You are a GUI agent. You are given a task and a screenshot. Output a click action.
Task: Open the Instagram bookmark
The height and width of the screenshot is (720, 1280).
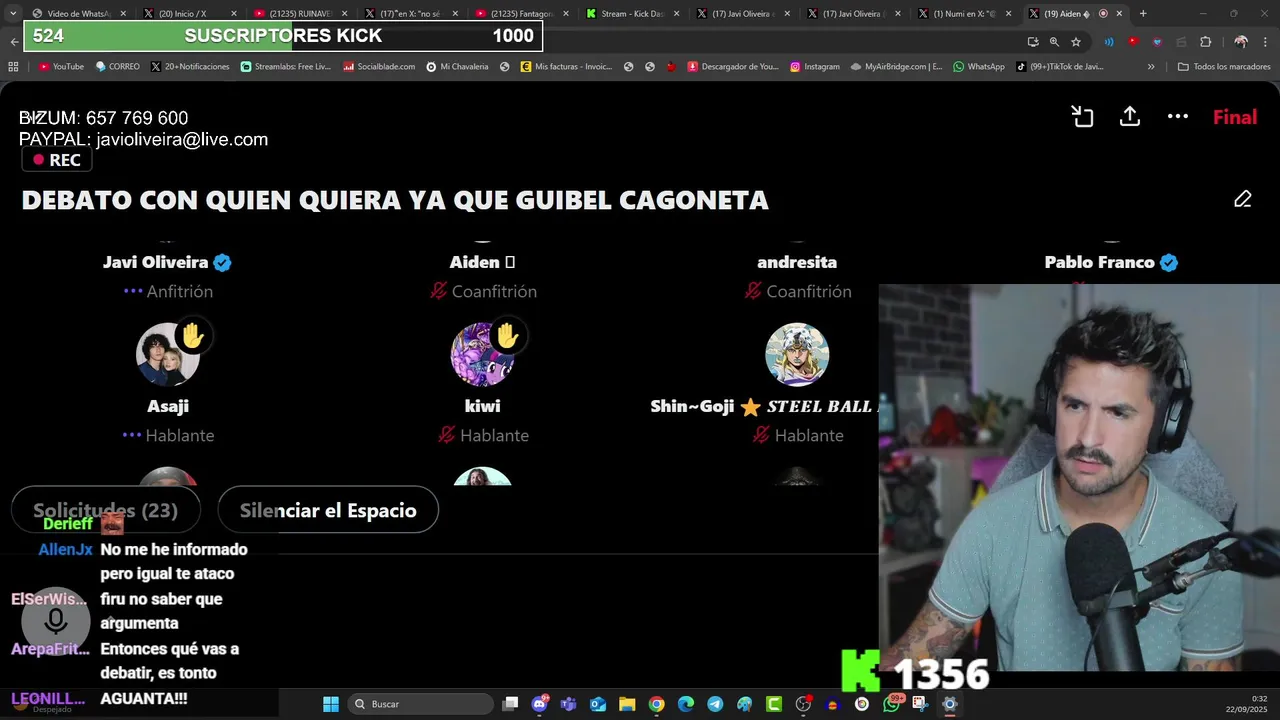815,67
